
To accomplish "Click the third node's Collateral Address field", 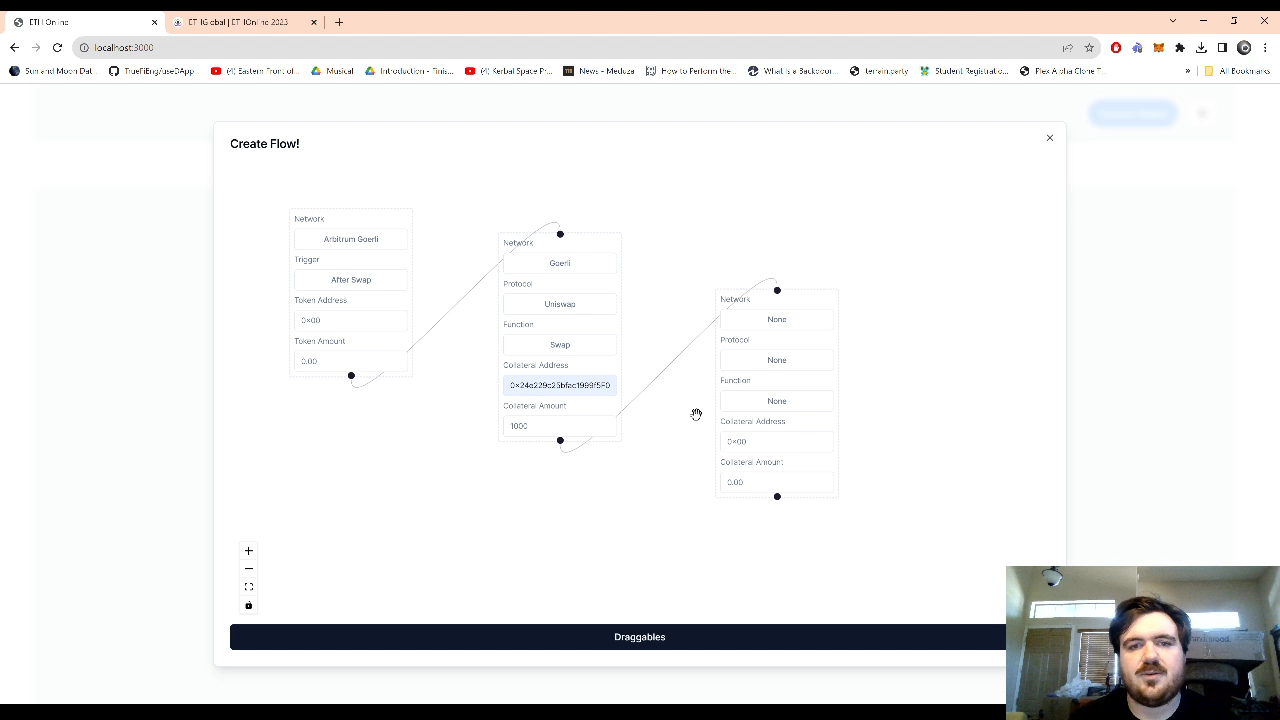I will [x=777, y=441].
